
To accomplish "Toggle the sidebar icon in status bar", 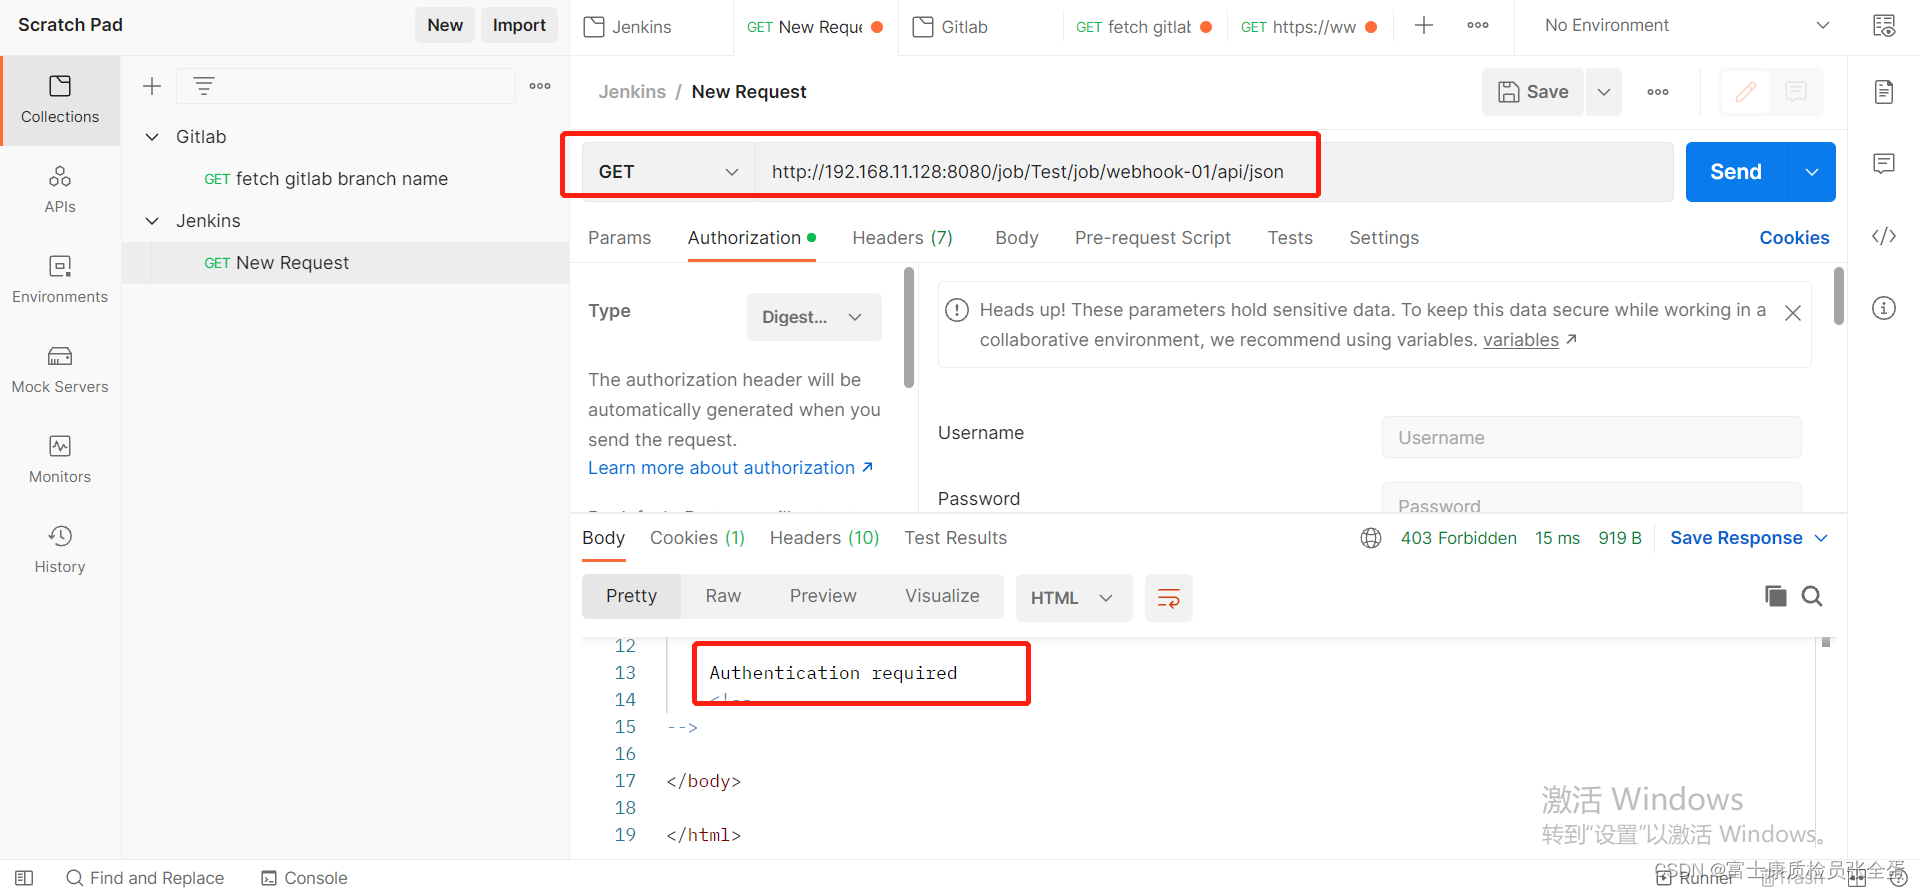I will coord(24,878).
